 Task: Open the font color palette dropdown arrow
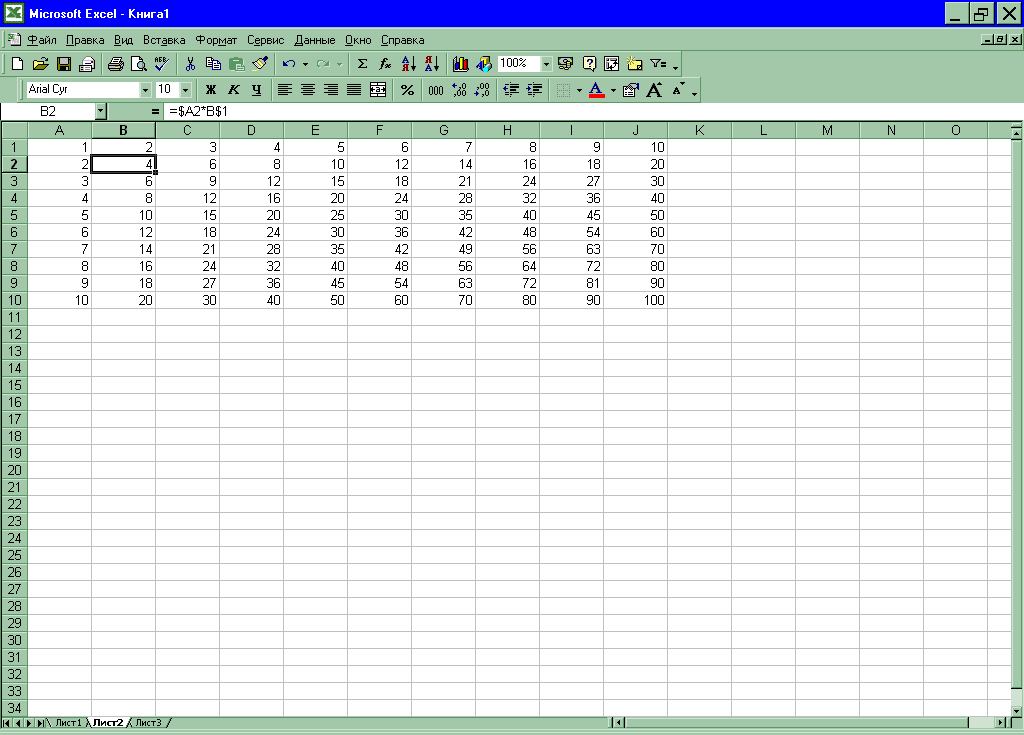613,90
